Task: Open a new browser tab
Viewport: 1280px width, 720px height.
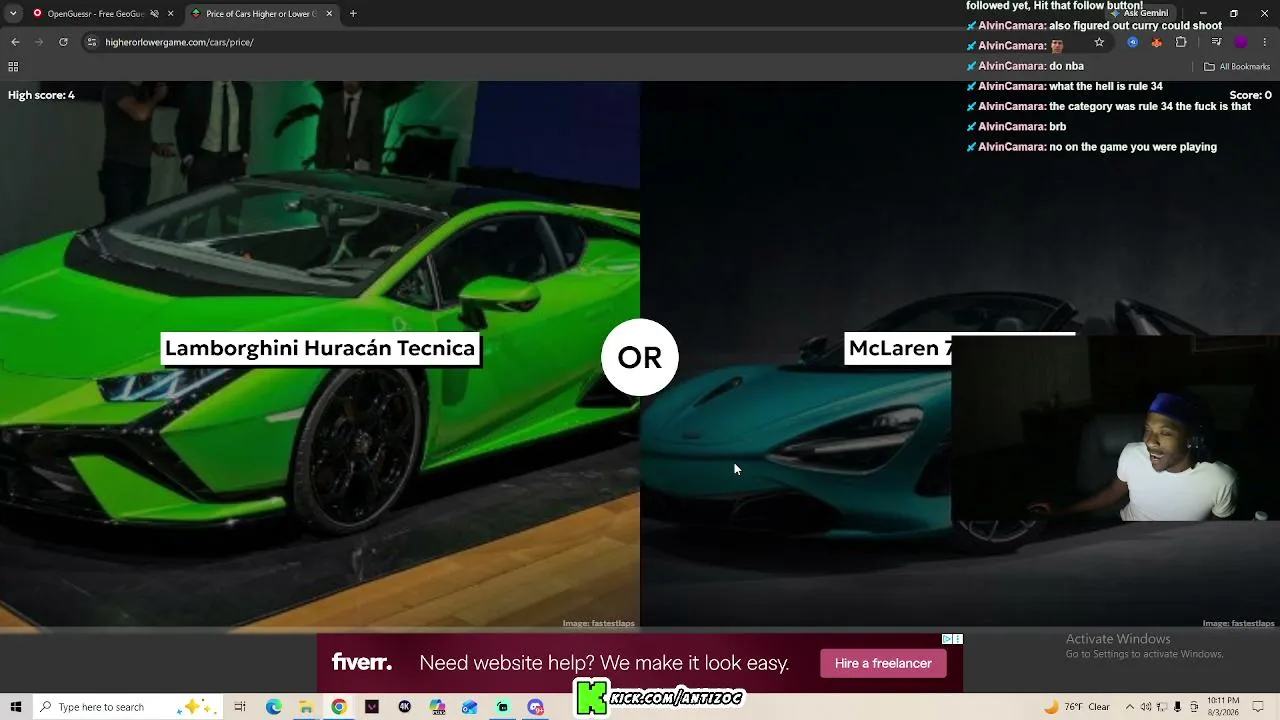Action: (353, 14)
